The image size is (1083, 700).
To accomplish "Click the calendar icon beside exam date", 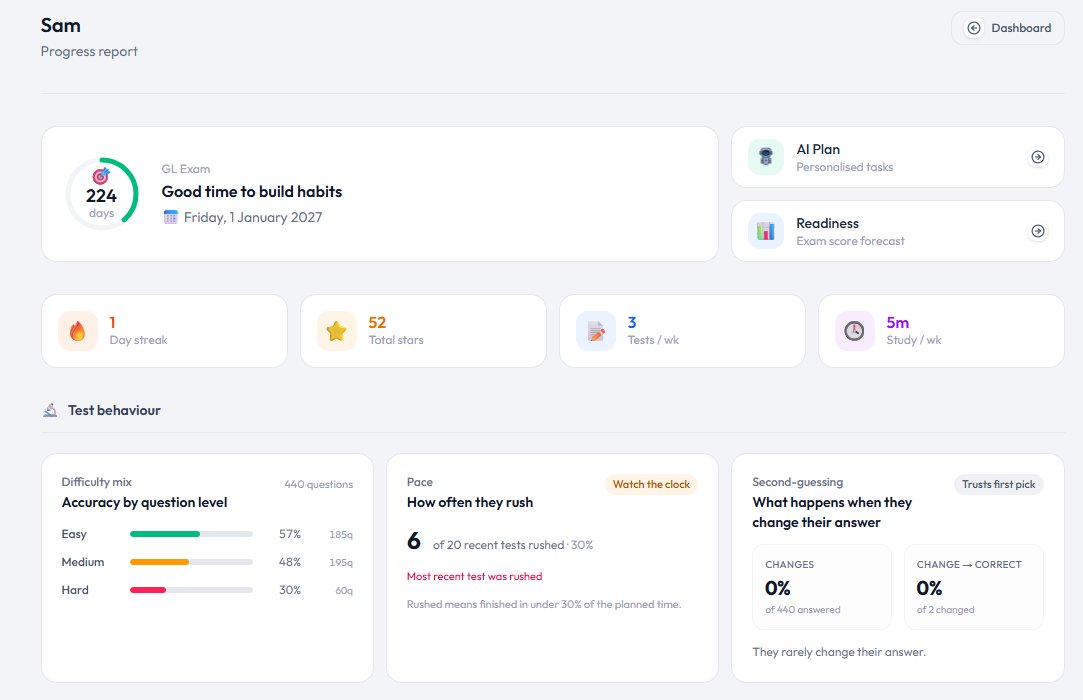I will [x=170, y=217].
